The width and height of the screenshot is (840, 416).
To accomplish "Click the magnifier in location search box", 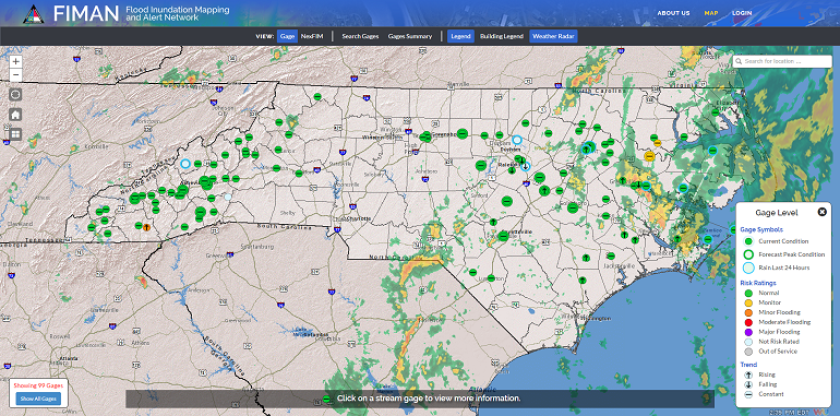I will tap(739, 62).
